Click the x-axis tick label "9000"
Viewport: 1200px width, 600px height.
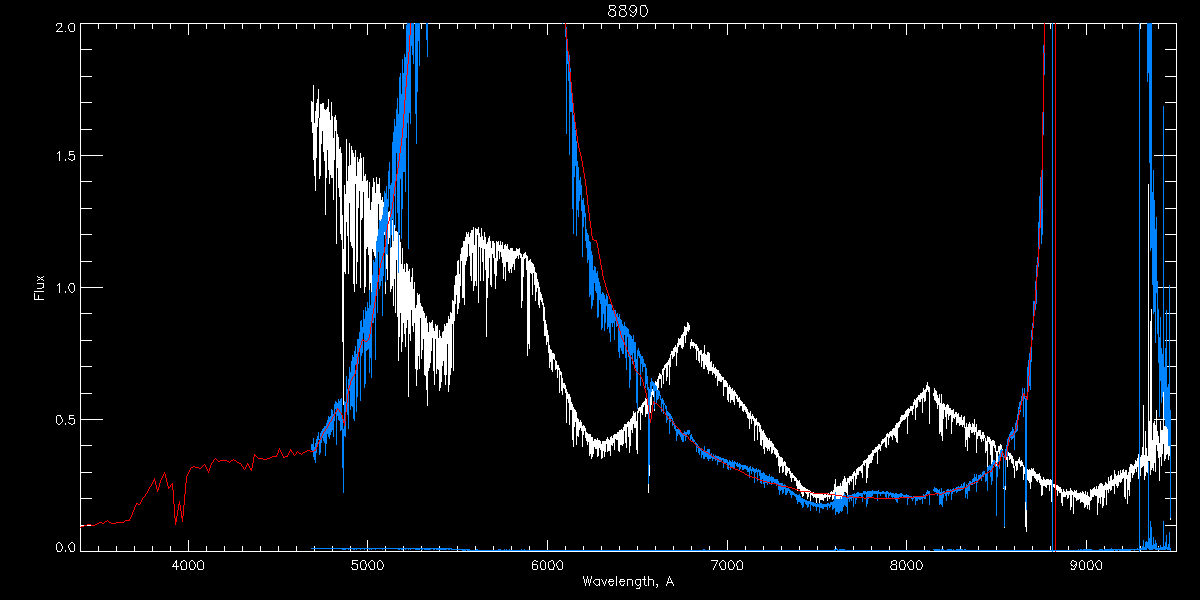click(x=1086, y=566)
